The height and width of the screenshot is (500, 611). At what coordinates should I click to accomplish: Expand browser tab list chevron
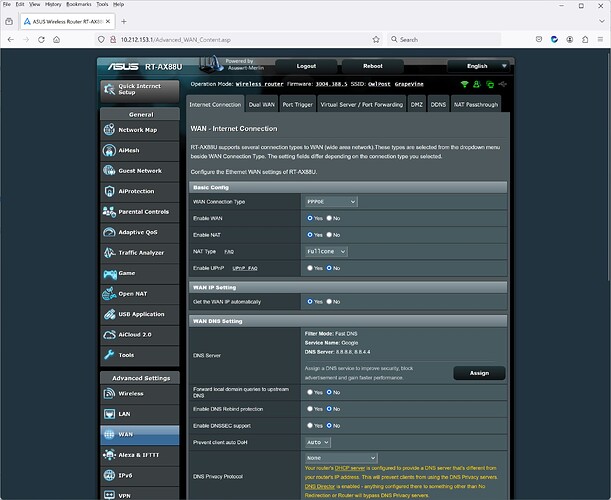tap(602, 21)
